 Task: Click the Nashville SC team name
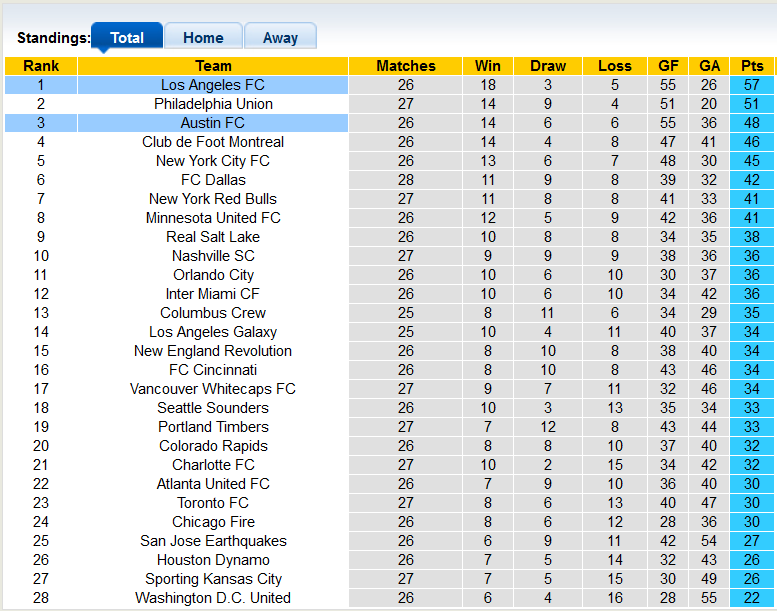(x=213, y=256)
